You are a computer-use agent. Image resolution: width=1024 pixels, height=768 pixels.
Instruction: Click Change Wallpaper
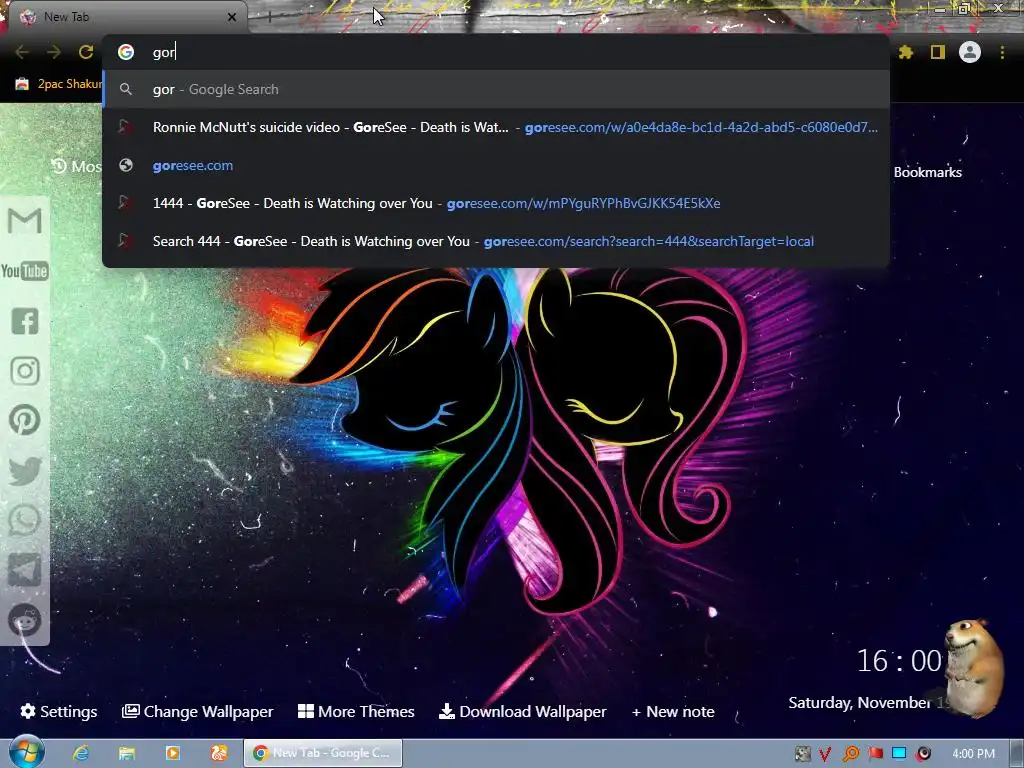[x=197, y=711]
